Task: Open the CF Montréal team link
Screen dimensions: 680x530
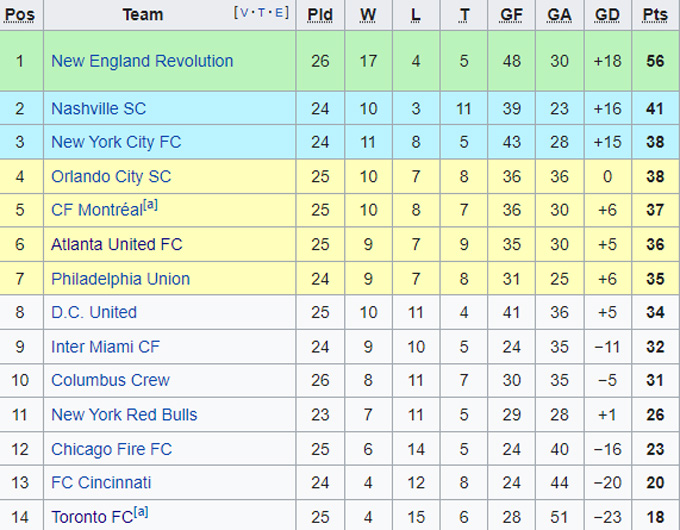Action: click(97, 211)
